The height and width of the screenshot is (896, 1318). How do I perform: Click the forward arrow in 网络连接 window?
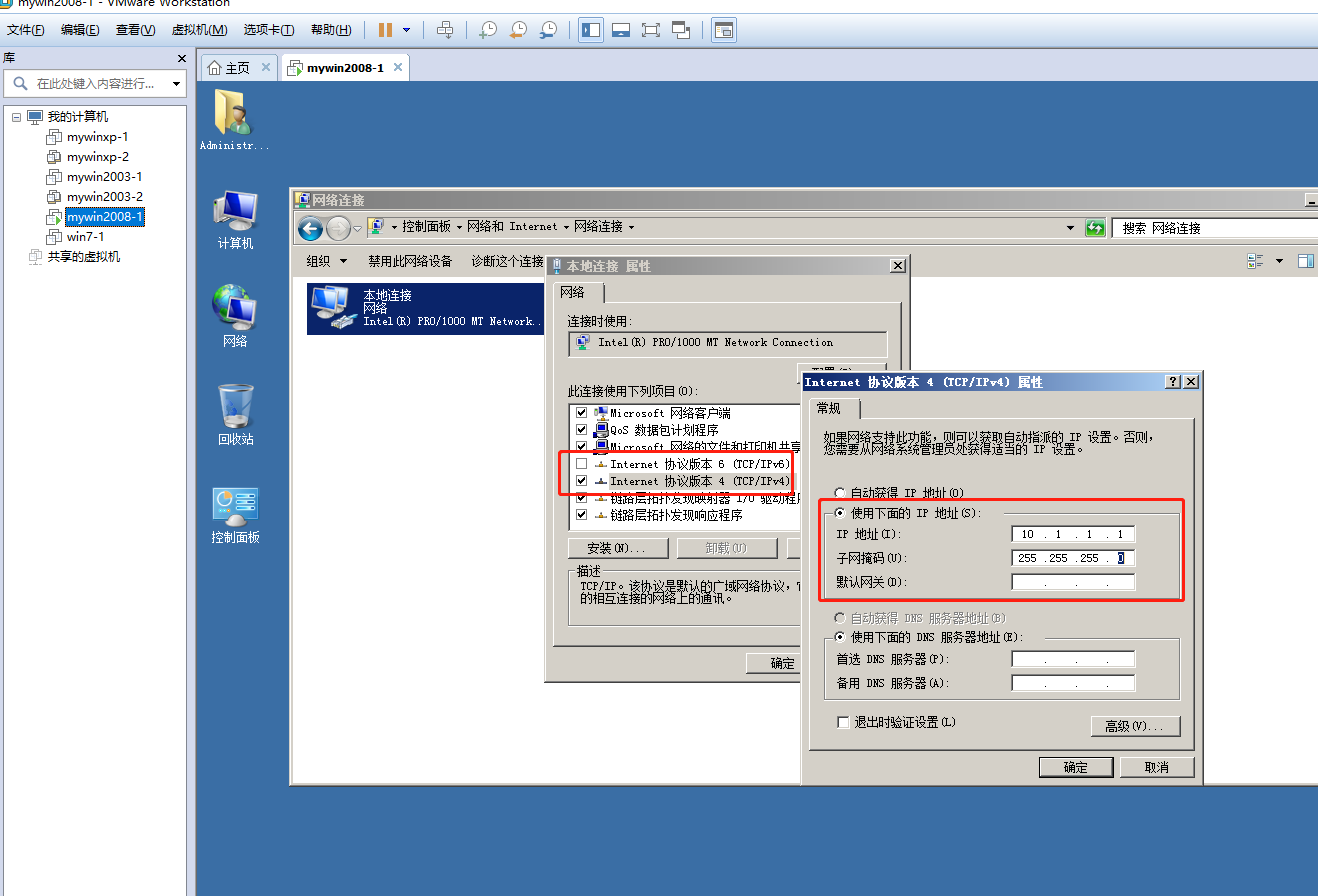click(x=338, y=228)
